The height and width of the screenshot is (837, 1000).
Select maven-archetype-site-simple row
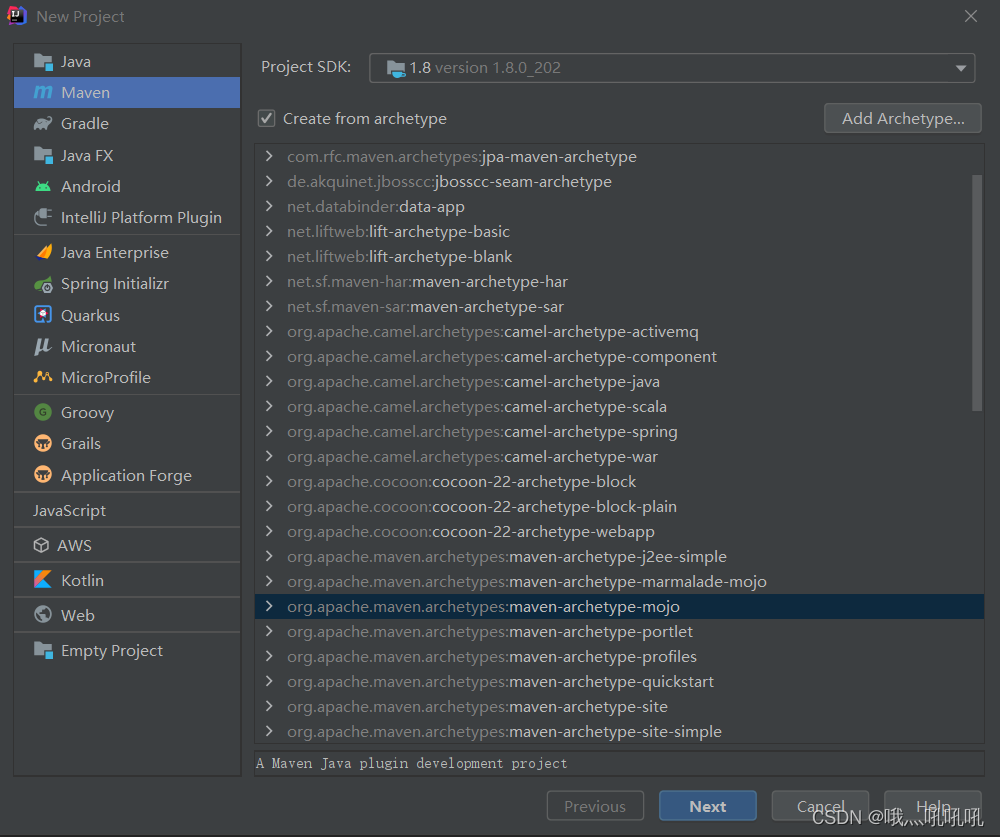pos(619,731)
